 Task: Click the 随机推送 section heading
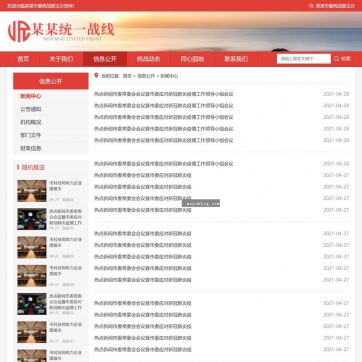(x=33, y=167)
